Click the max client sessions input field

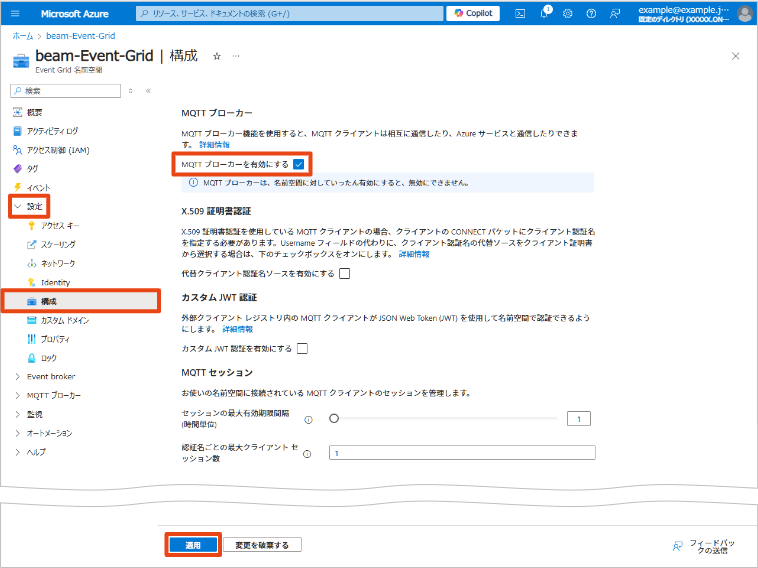click(x=462, y=453)
